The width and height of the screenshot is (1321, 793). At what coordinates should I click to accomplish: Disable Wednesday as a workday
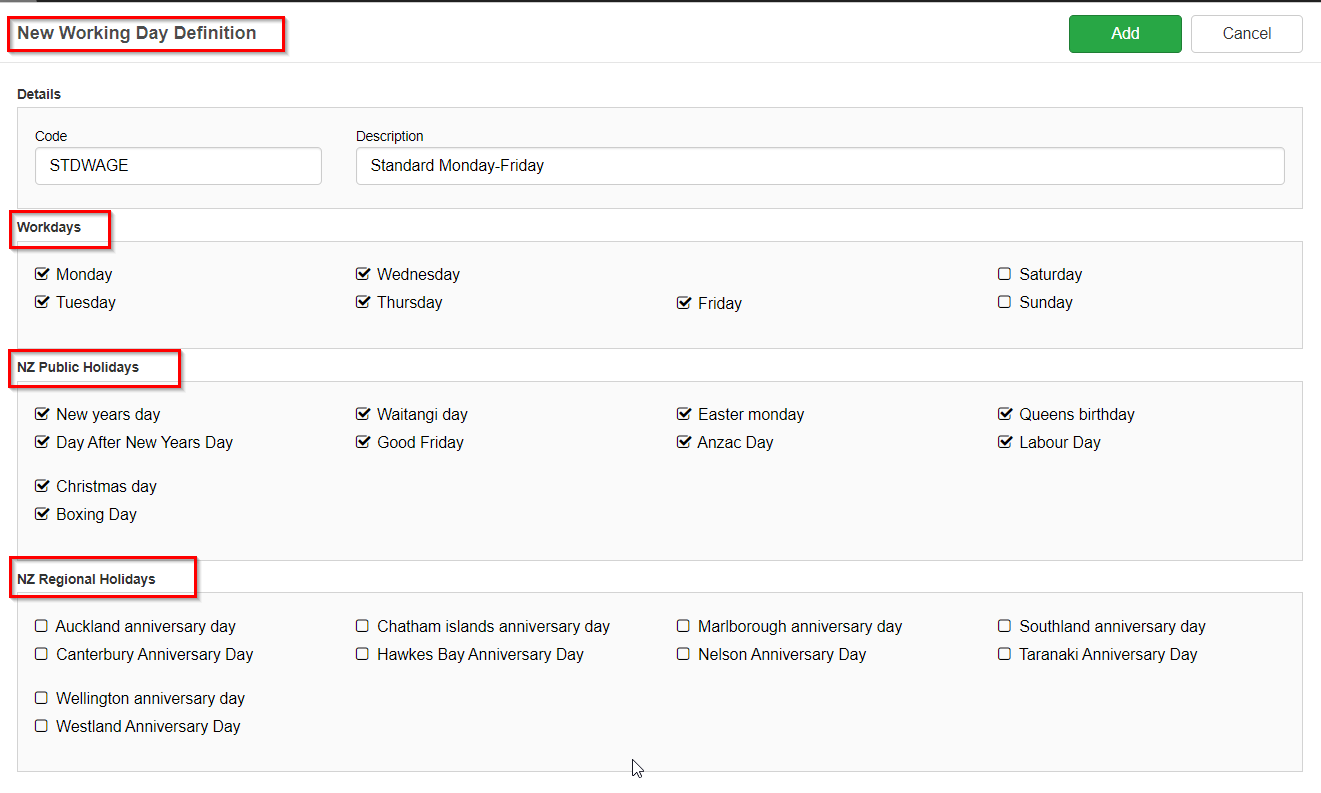click(363, 274)
